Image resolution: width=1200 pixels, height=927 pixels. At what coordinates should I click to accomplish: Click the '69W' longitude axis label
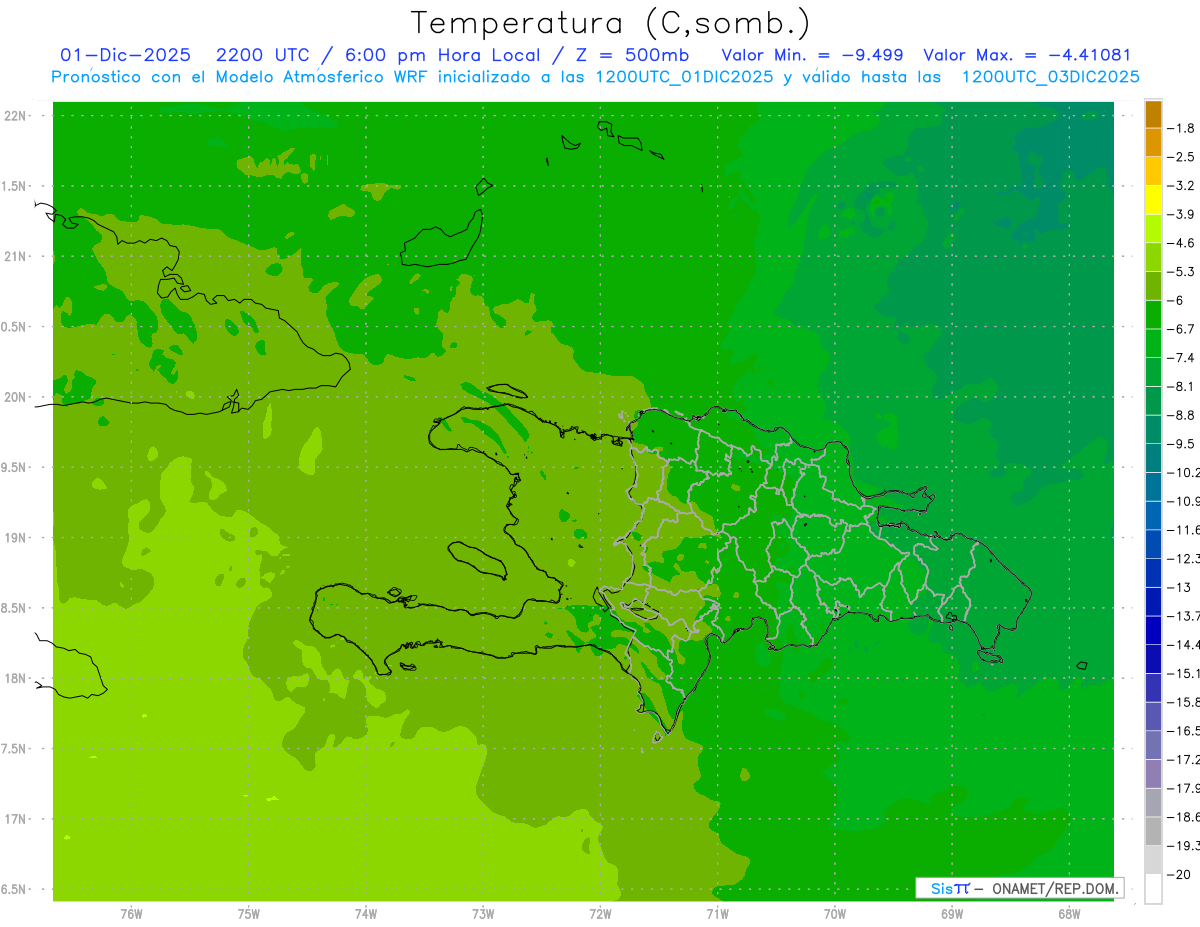coord(952,913)
